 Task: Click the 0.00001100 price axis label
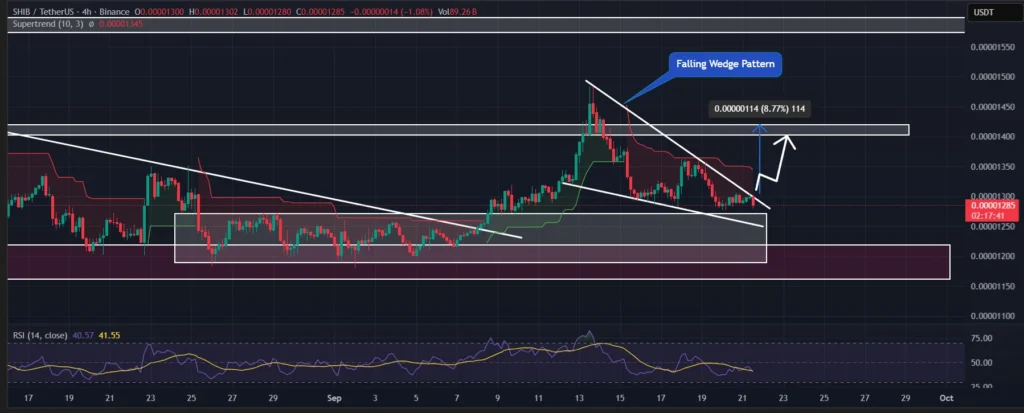(992, 316)
